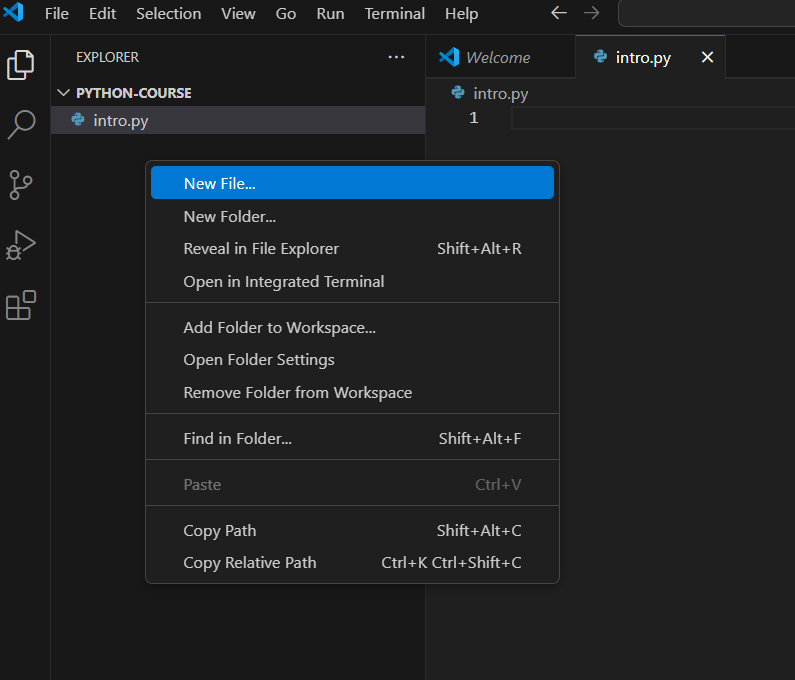
Task: Go back using the left arrow
Action: tap(559, 14)
